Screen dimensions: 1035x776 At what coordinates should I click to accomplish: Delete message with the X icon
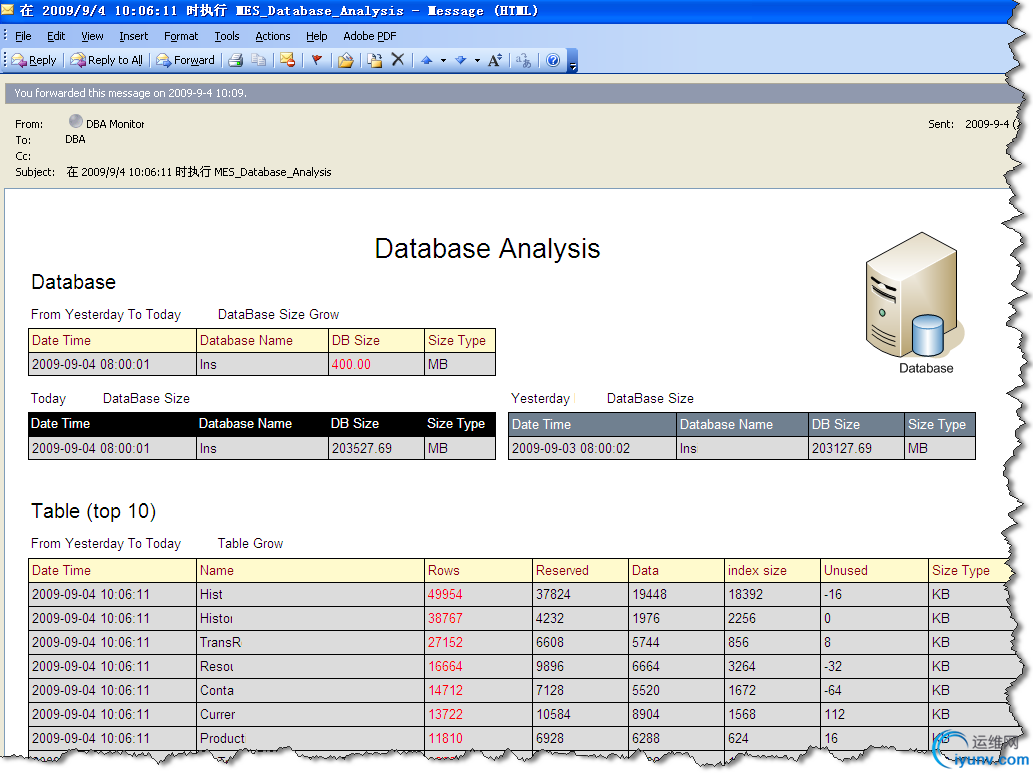pyautogui.click(x=398, y=60)
